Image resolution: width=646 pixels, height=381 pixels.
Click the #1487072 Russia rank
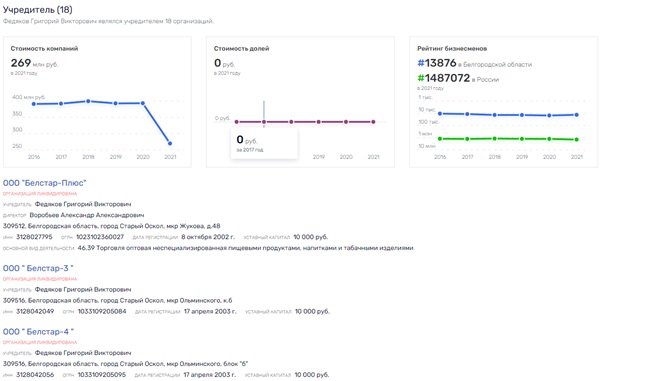[444, 78]
